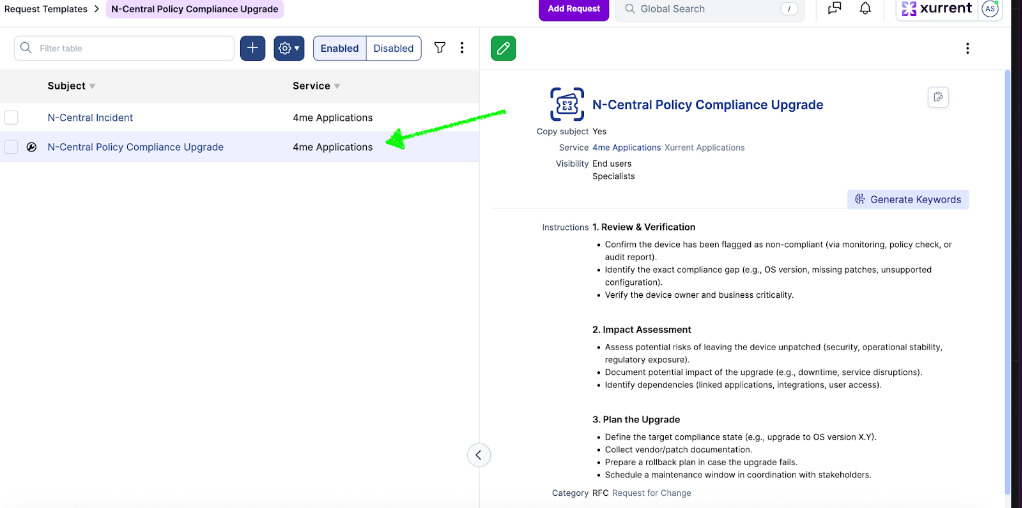Sort by the Service column header

coord(316,86)
